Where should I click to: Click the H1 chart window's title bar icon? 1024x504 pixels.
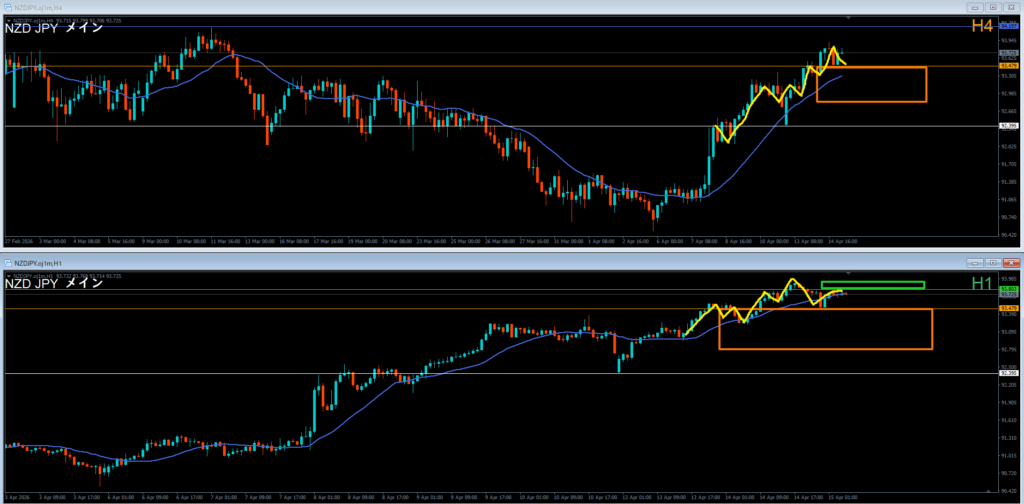tap(7, 261)
